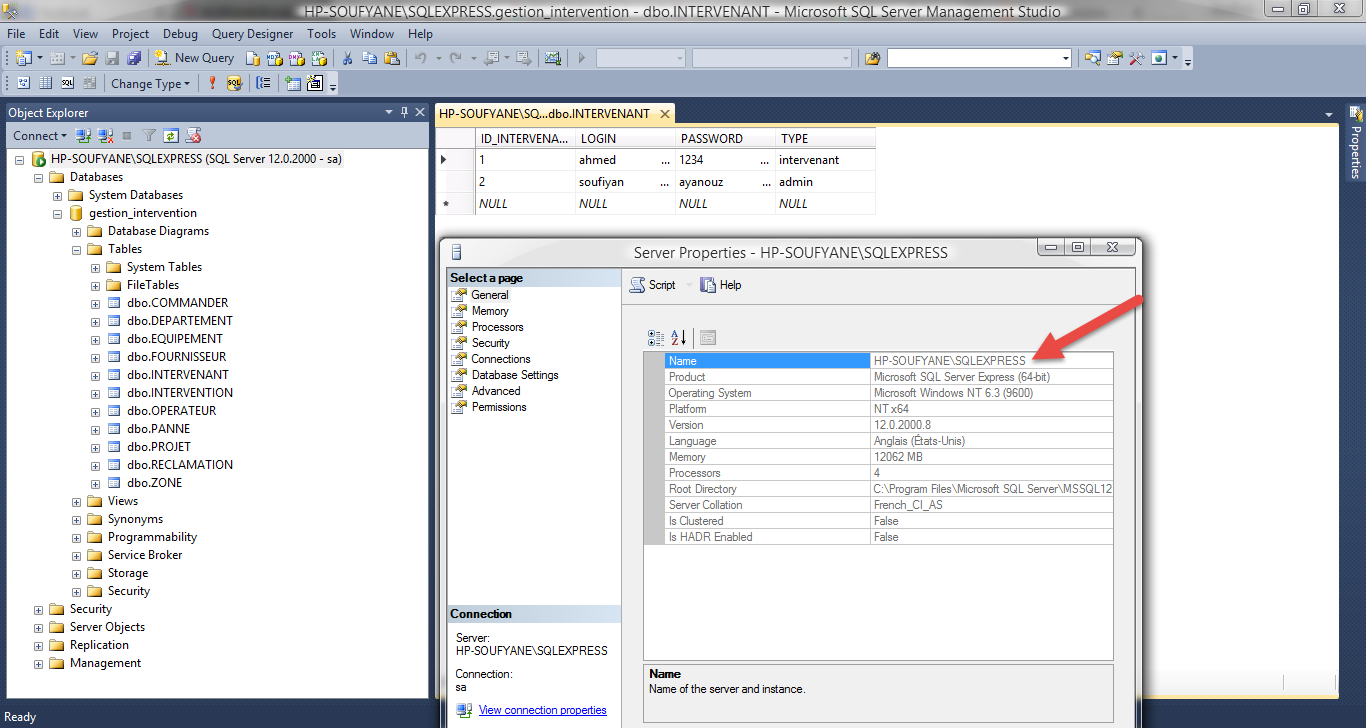
Task: Click the XMLA query icon
Action: pos(319,58)
